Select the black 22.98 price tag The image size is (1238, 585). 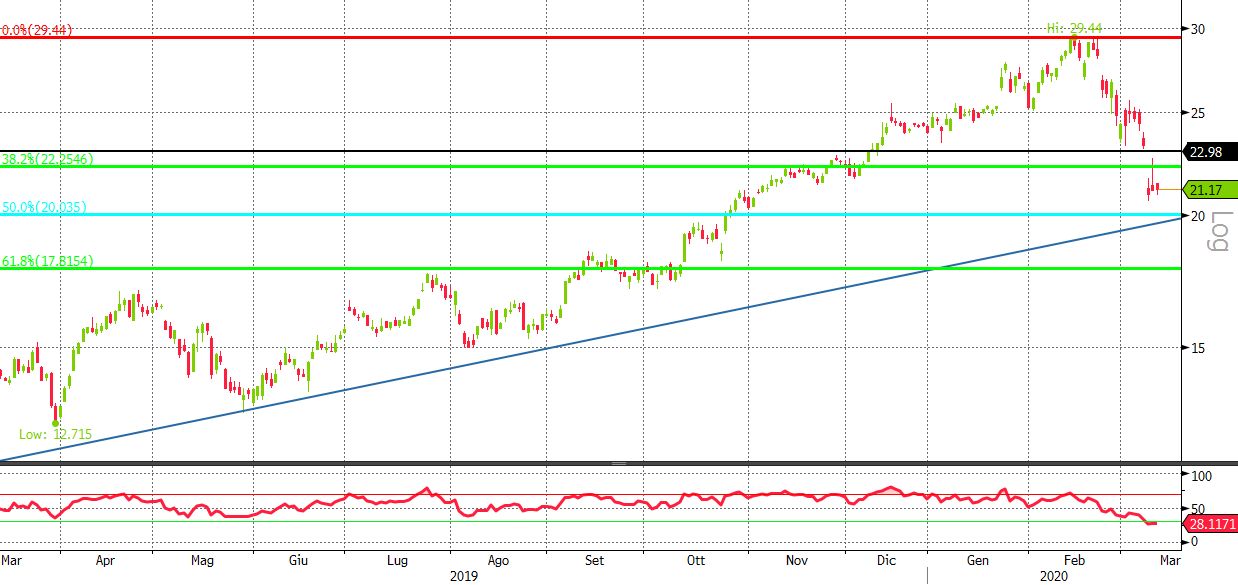tap(1210, 152)
